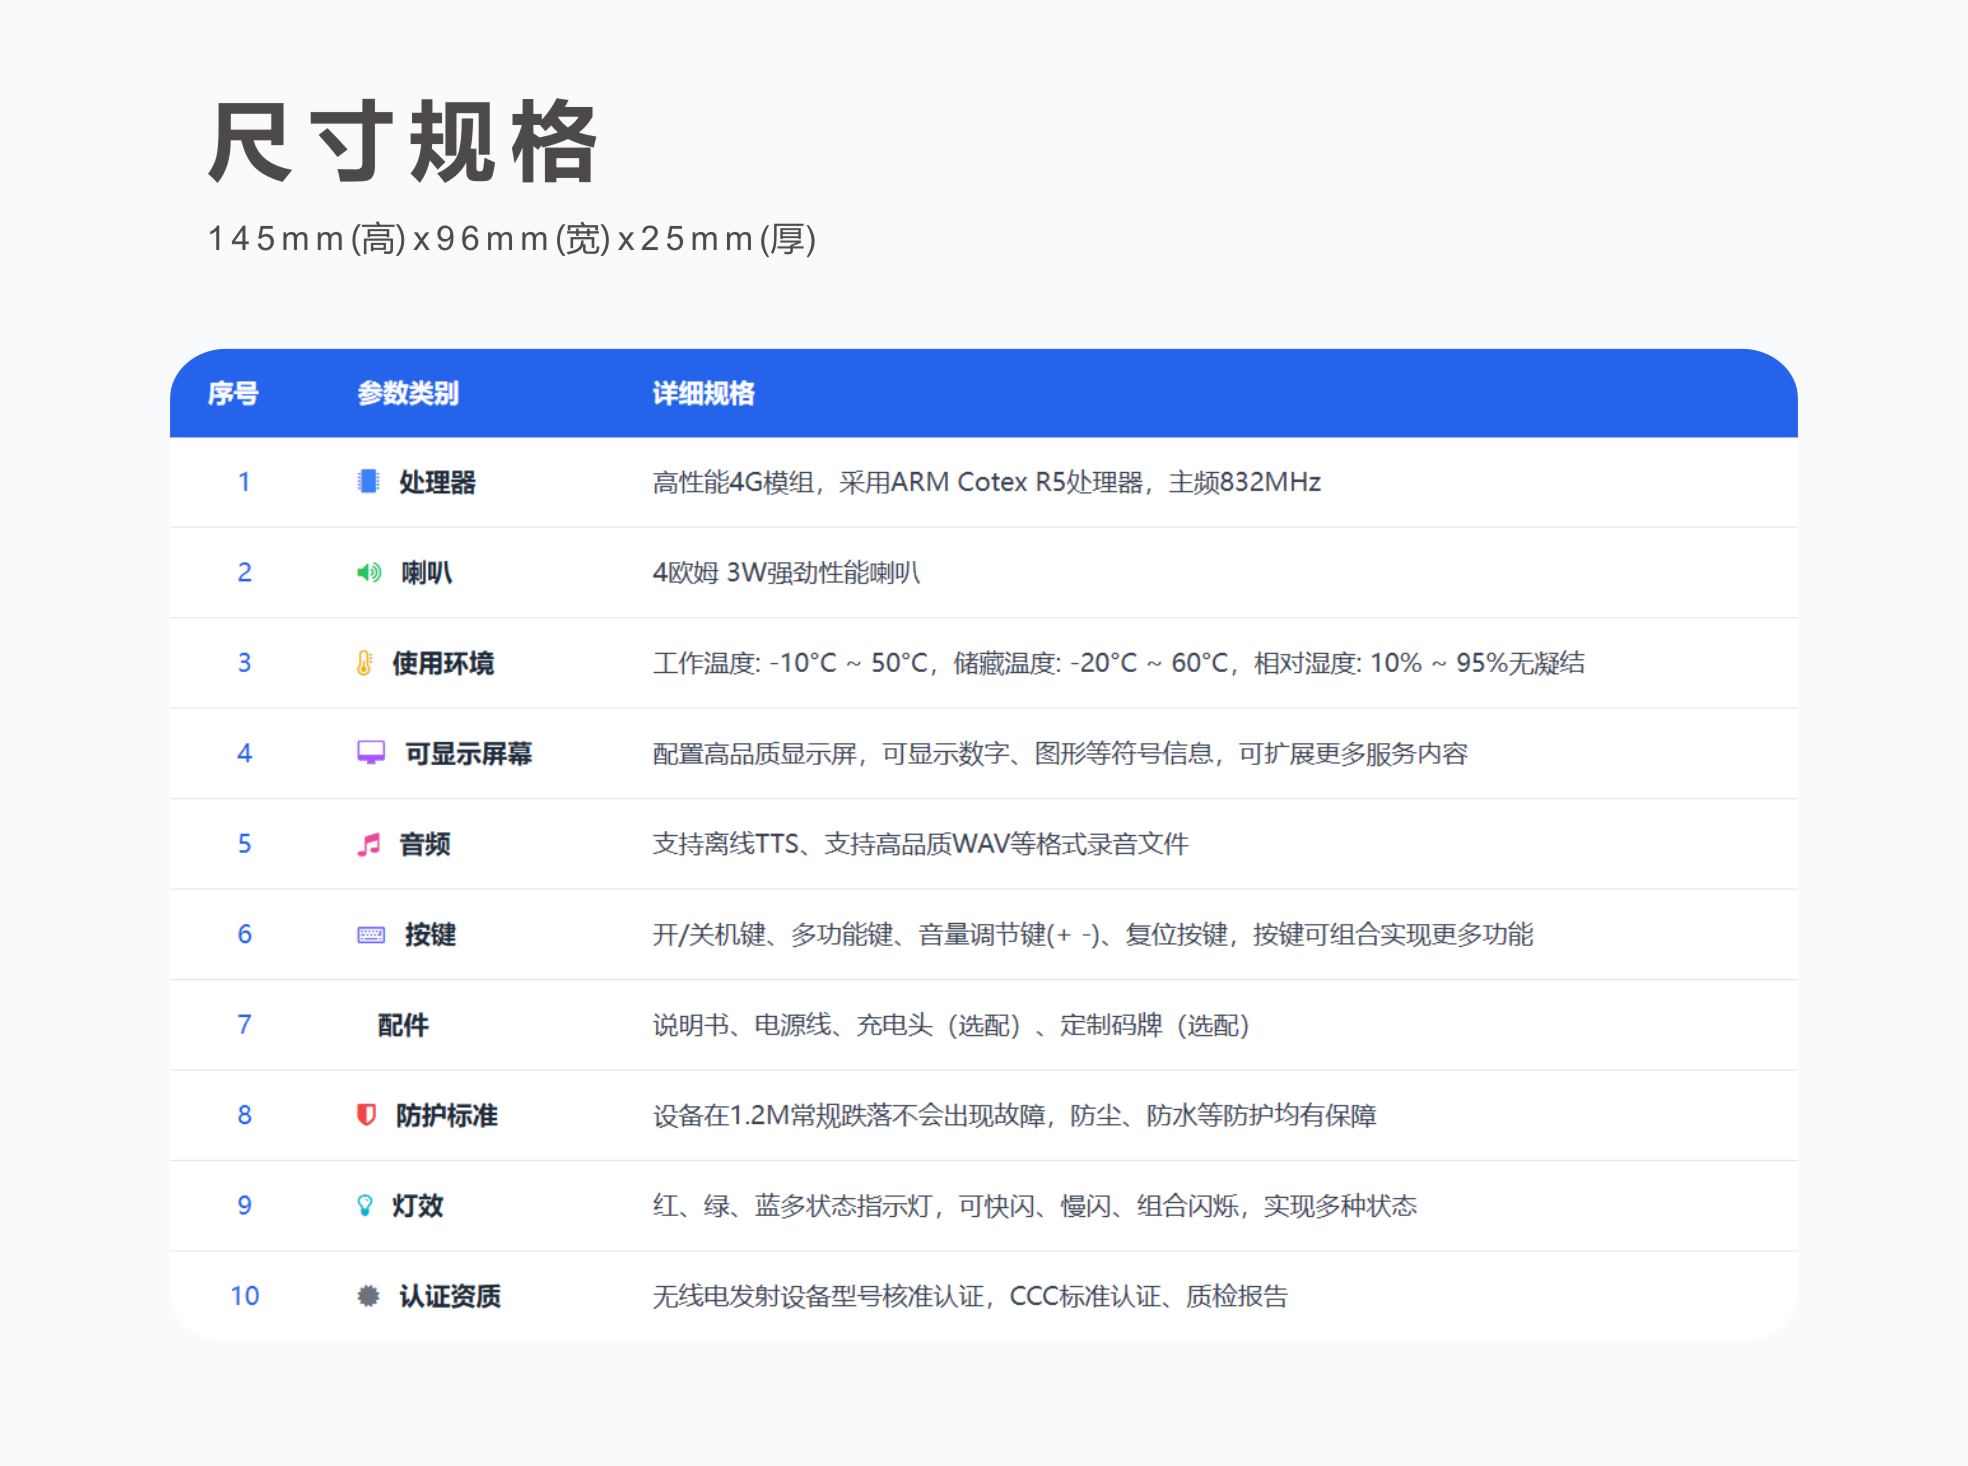
Task: Click the keyboard icon beside 按键
Action: (371, 935)
